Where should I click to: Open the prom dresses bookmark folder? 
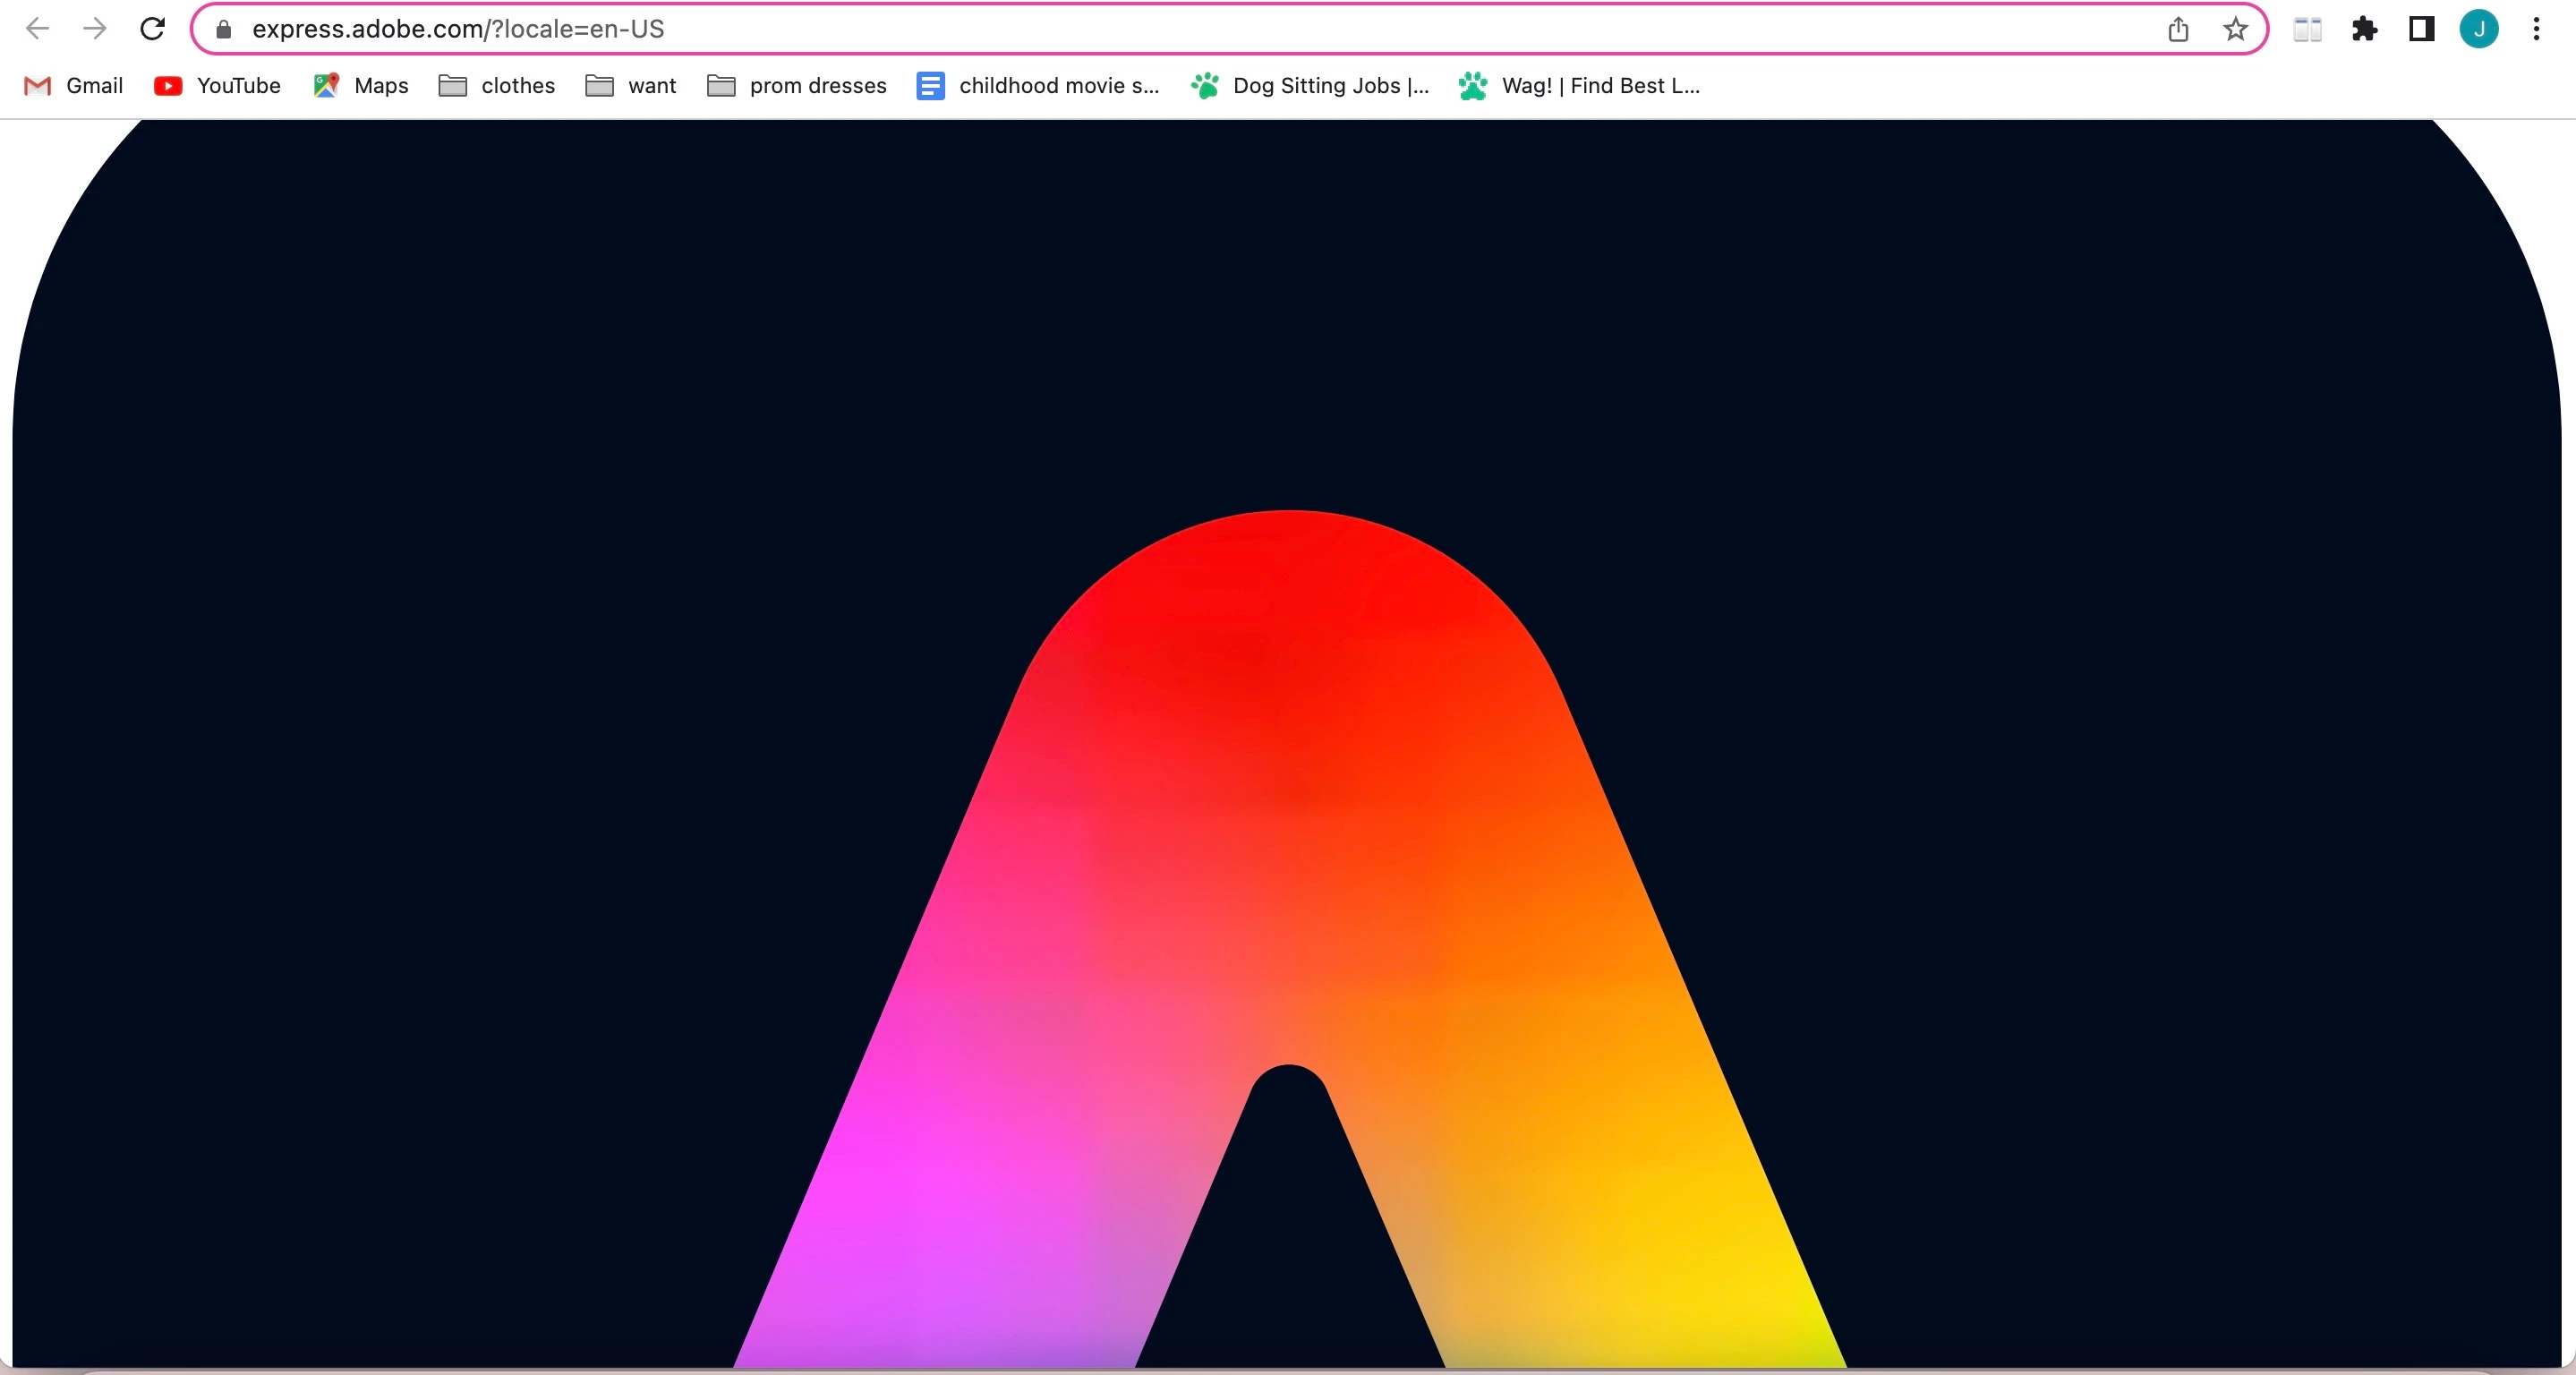797,86
